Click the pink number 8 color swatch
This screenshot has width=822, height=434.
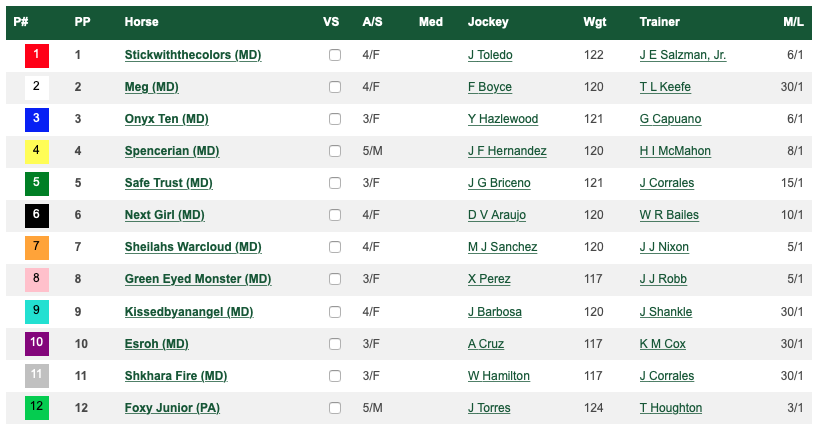(36, 279)
